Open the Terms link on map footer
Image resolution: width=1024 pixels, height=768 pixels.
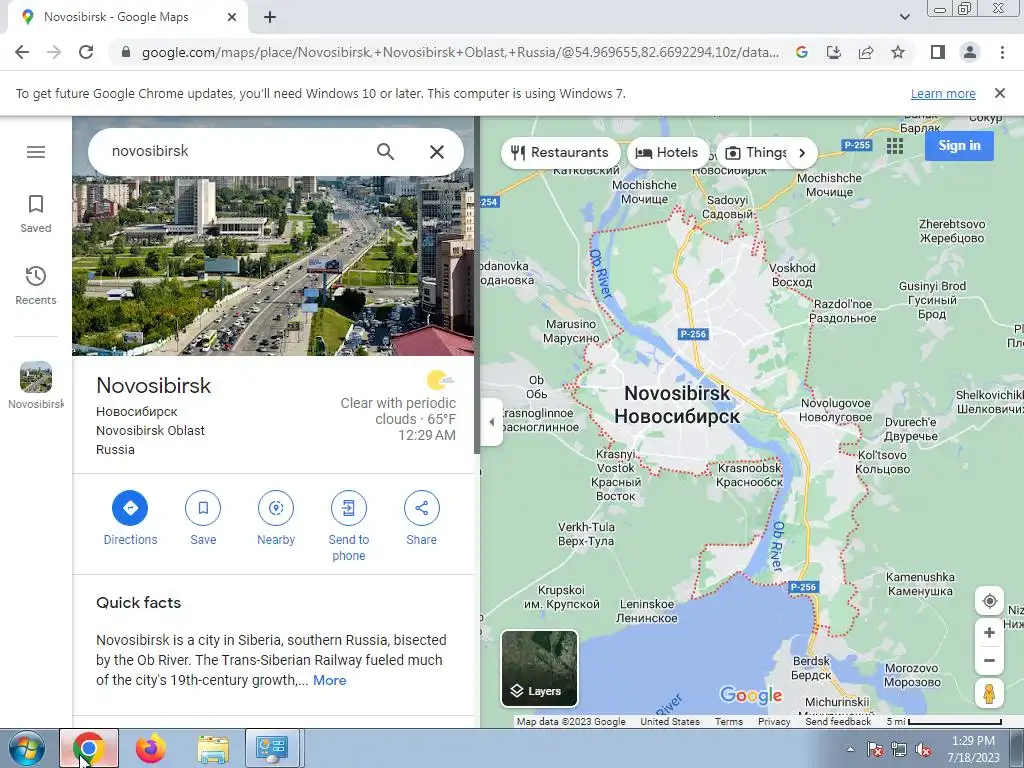click(x=729, y=722)
